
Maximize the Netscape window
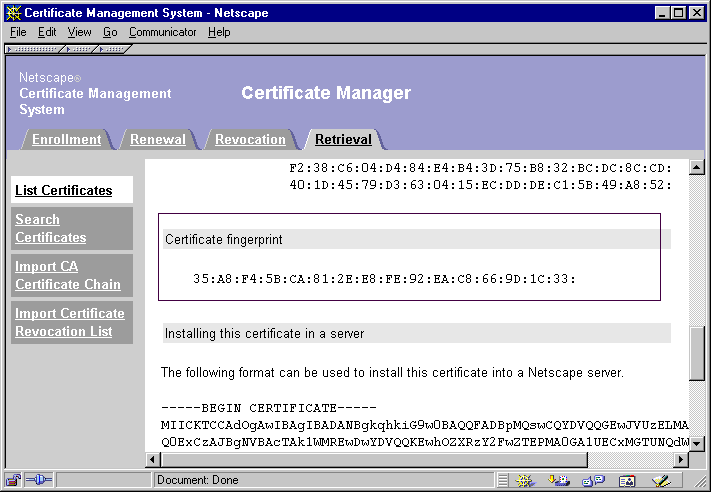coord(679,13)
